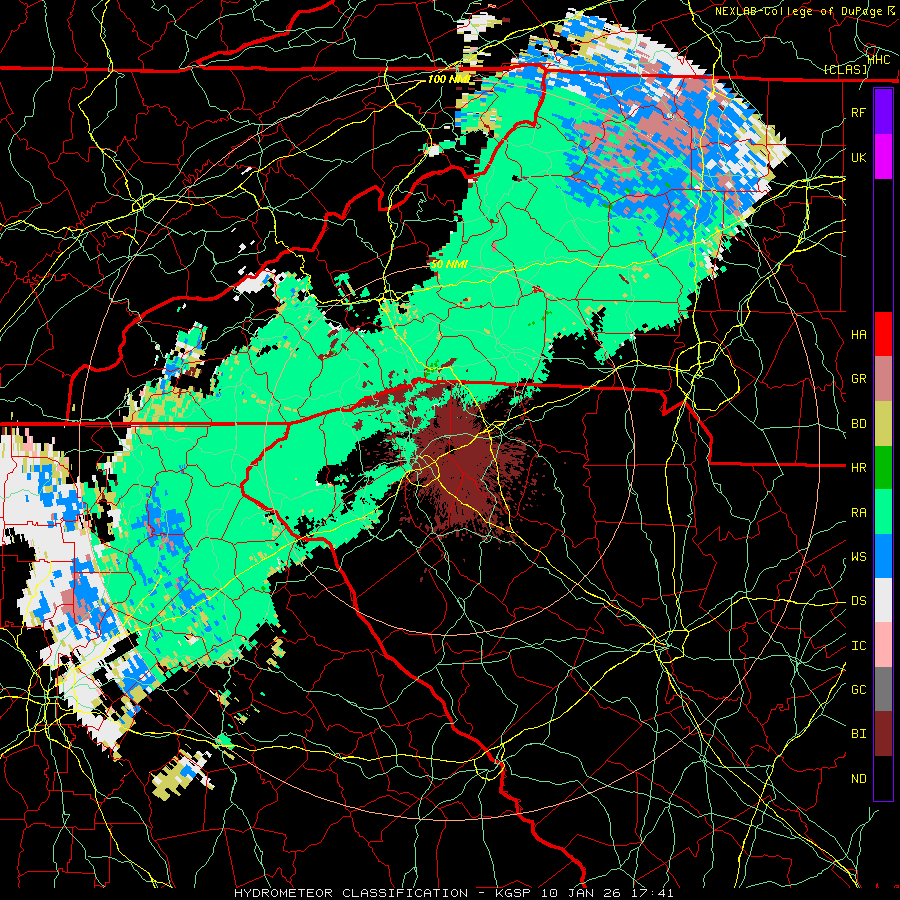Click the HA legend label

(858, 335)
